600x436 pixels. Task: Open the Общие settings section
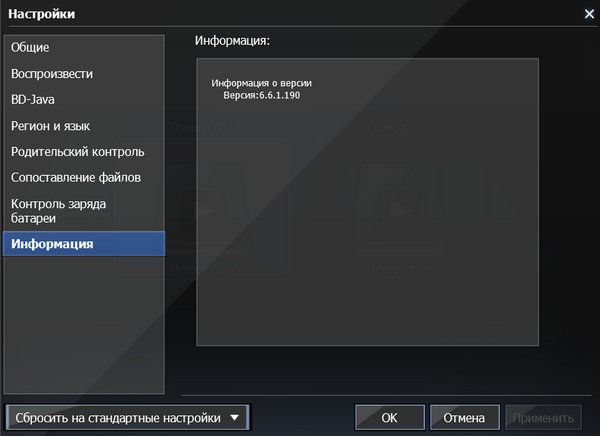tap(84, 47)
